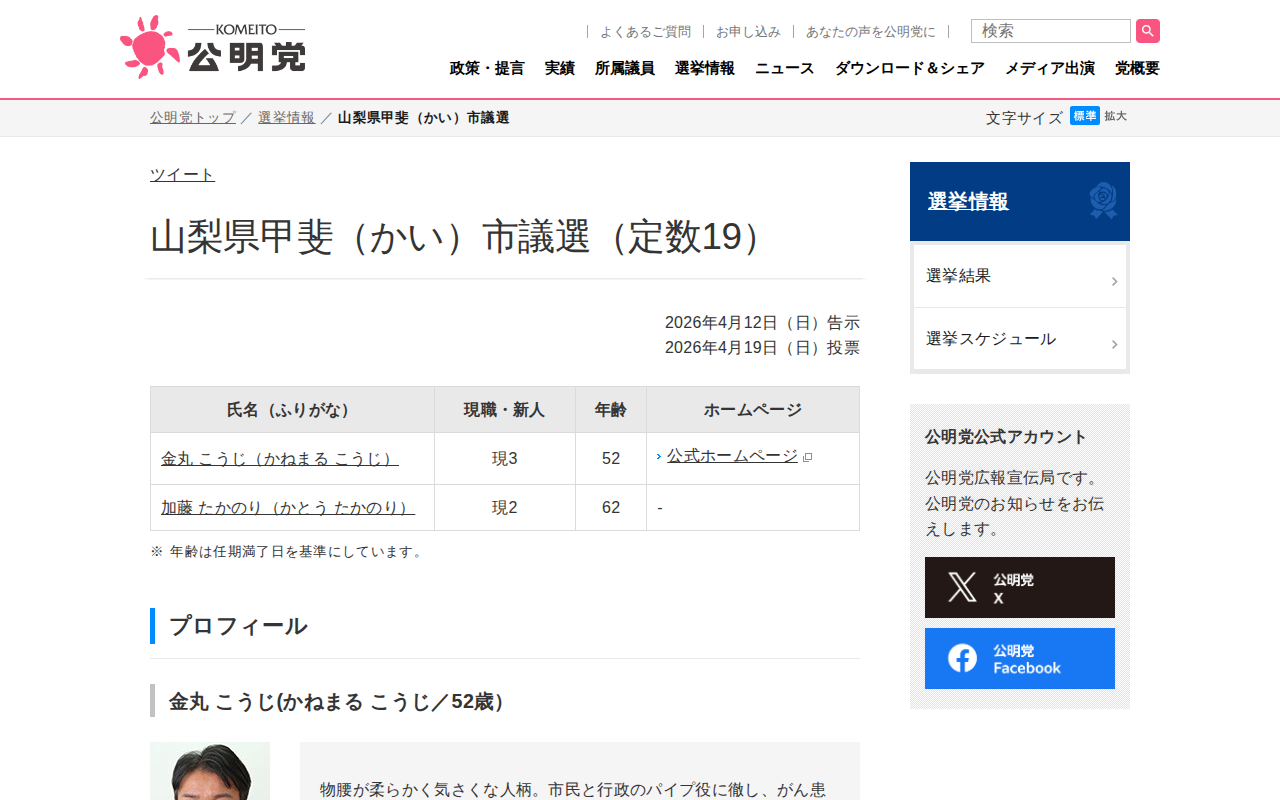Image resolution: width=1280 pixels, height=800 pixels.
Task: Open the 公明党 X account banner
Action: (x=1020, y=588)
